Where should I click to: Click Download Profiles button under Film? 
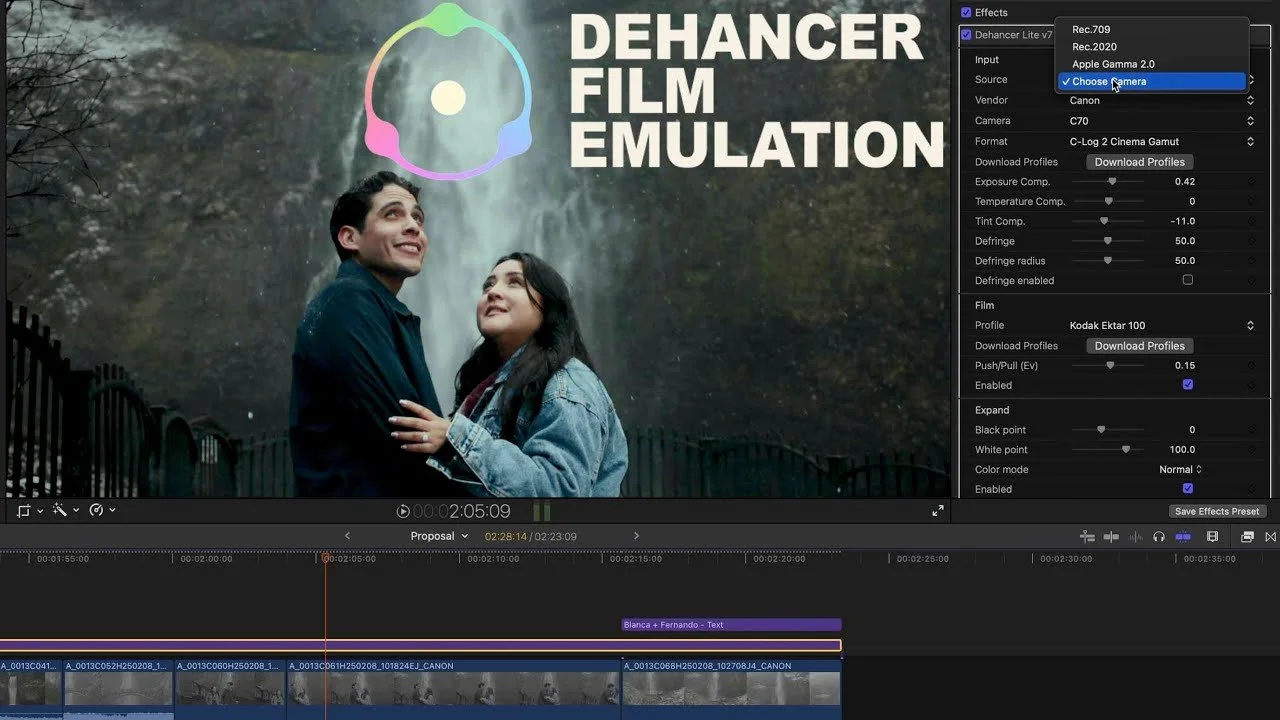coord(1139,346)
